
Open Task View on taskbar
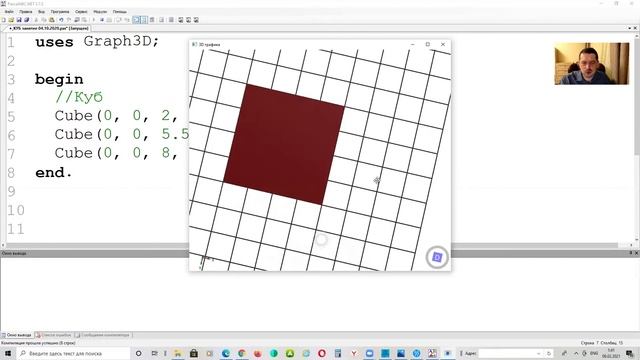(x=154, y=353)
